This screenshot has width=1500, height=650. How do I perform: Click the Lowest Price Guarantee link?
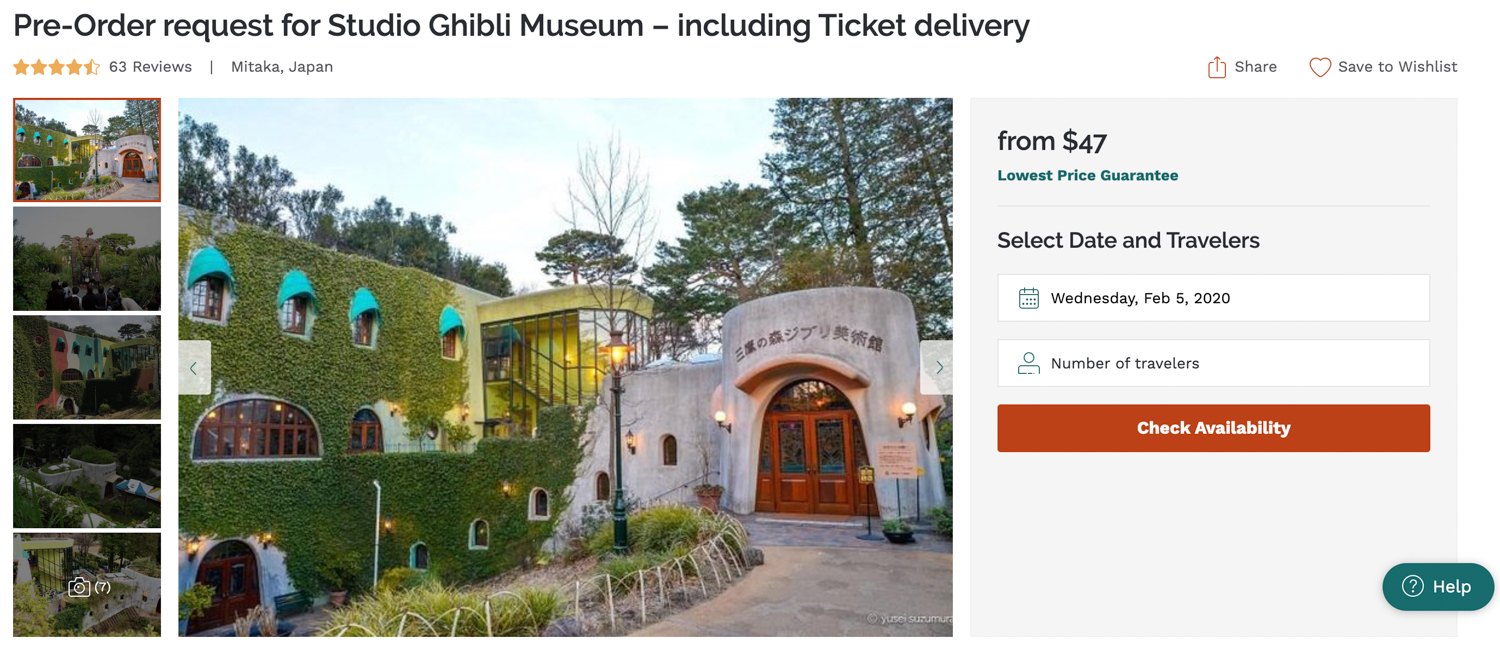pos(1087,175)
